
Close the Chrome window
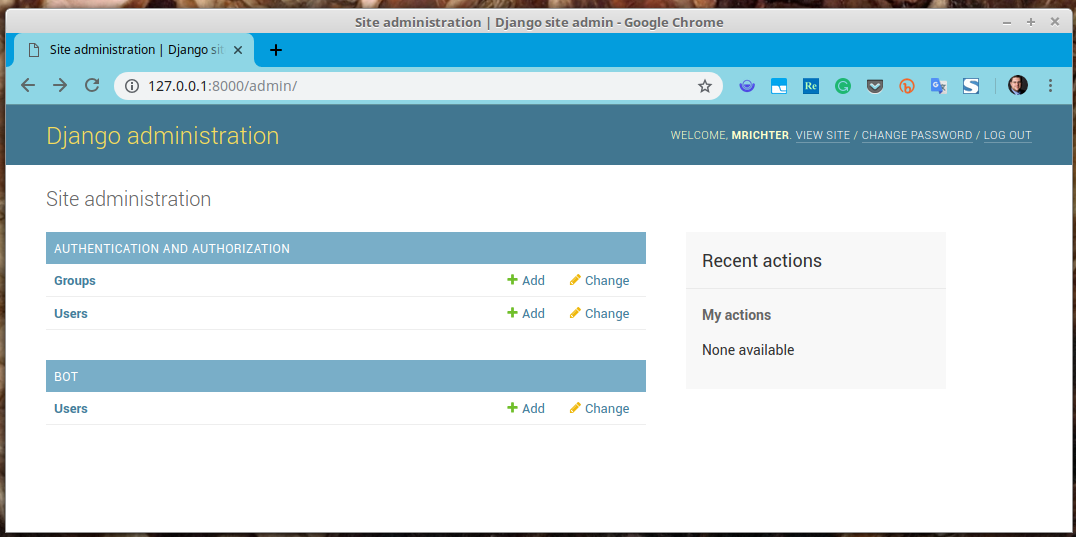click(1055, 23)
